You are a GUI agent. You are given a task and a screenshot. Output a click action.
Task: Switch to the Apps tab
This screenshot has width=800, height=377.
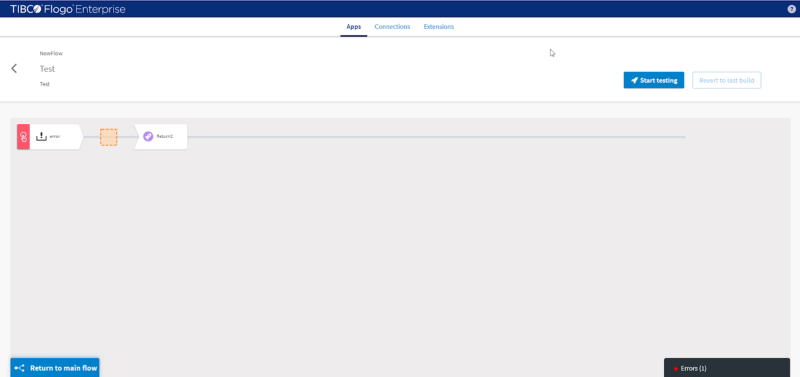pyautogui.click(x=354, y=27)
